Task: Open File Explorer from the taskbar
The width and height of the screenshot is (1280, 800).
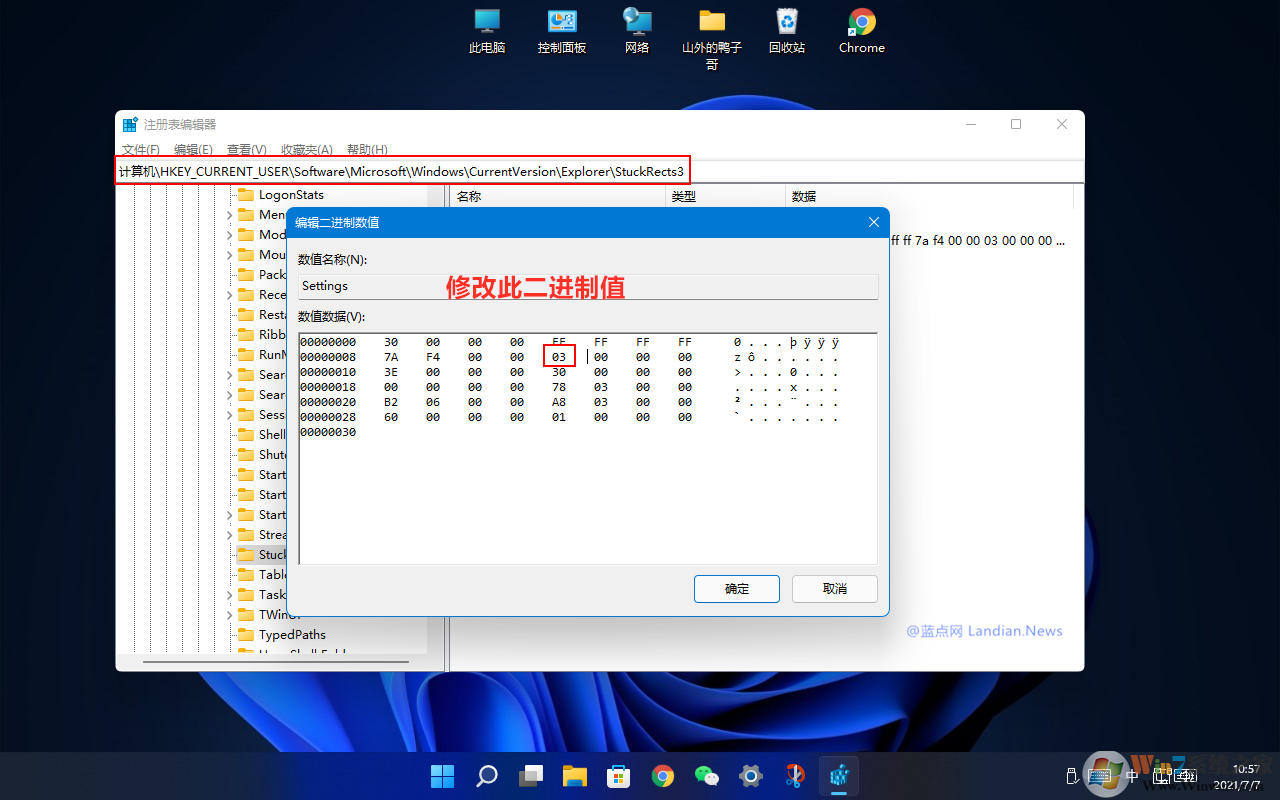Action: coord(574,775)
